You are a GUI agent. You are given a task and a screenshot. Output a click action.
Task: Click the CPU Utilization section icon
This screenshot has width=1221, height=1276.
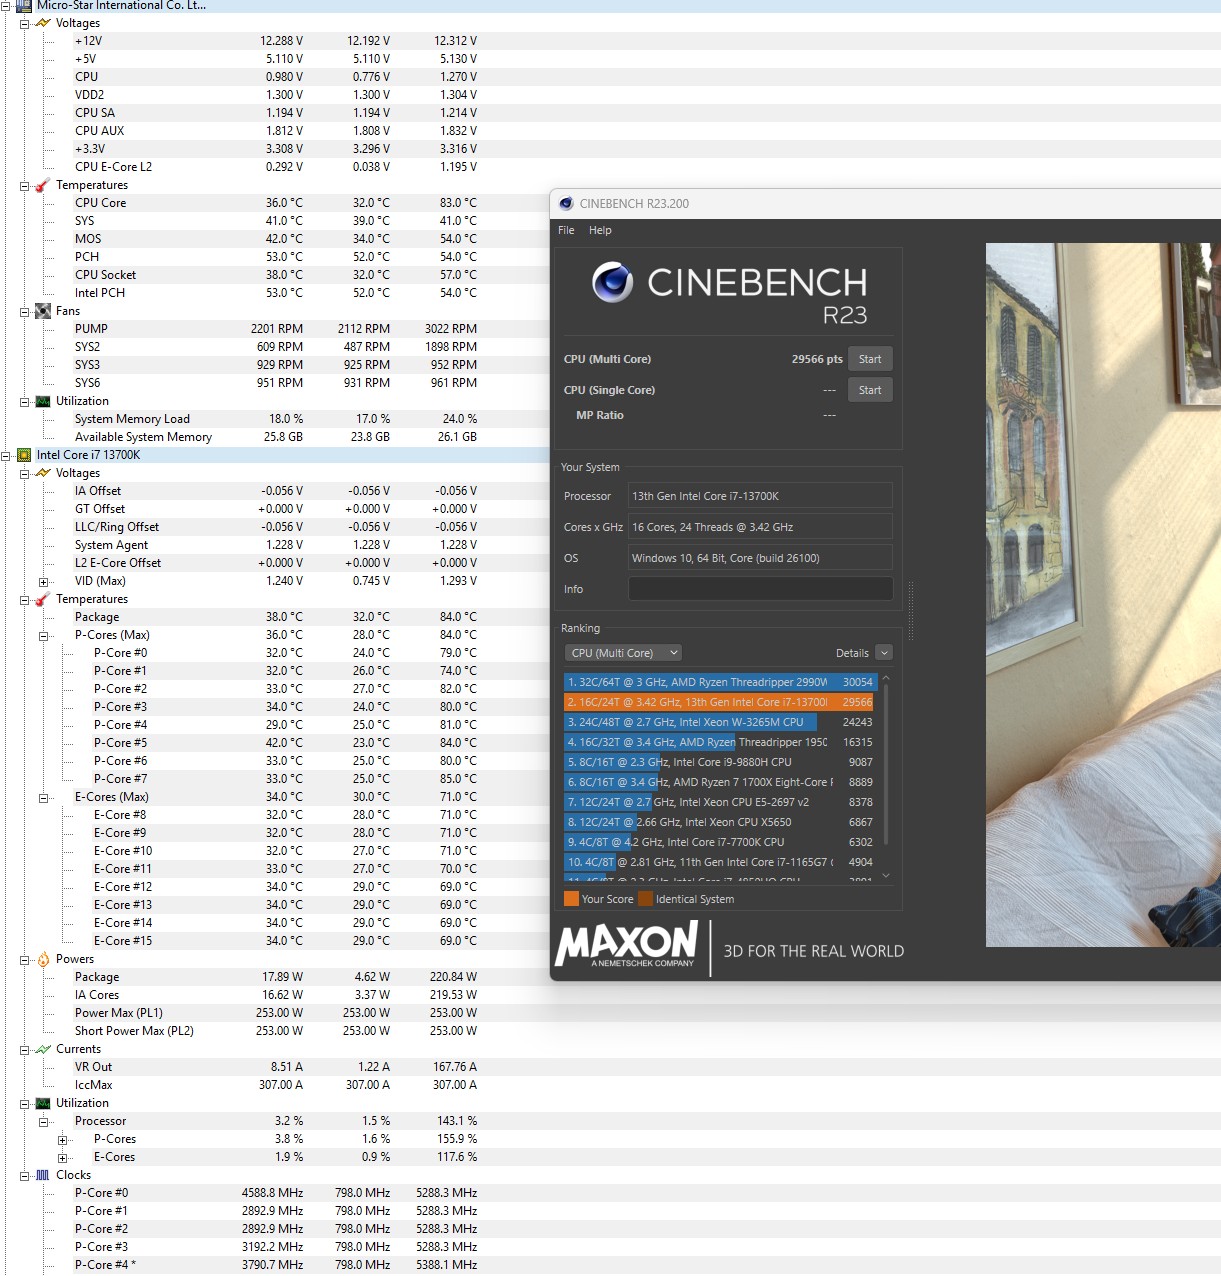pos(43,1103)
